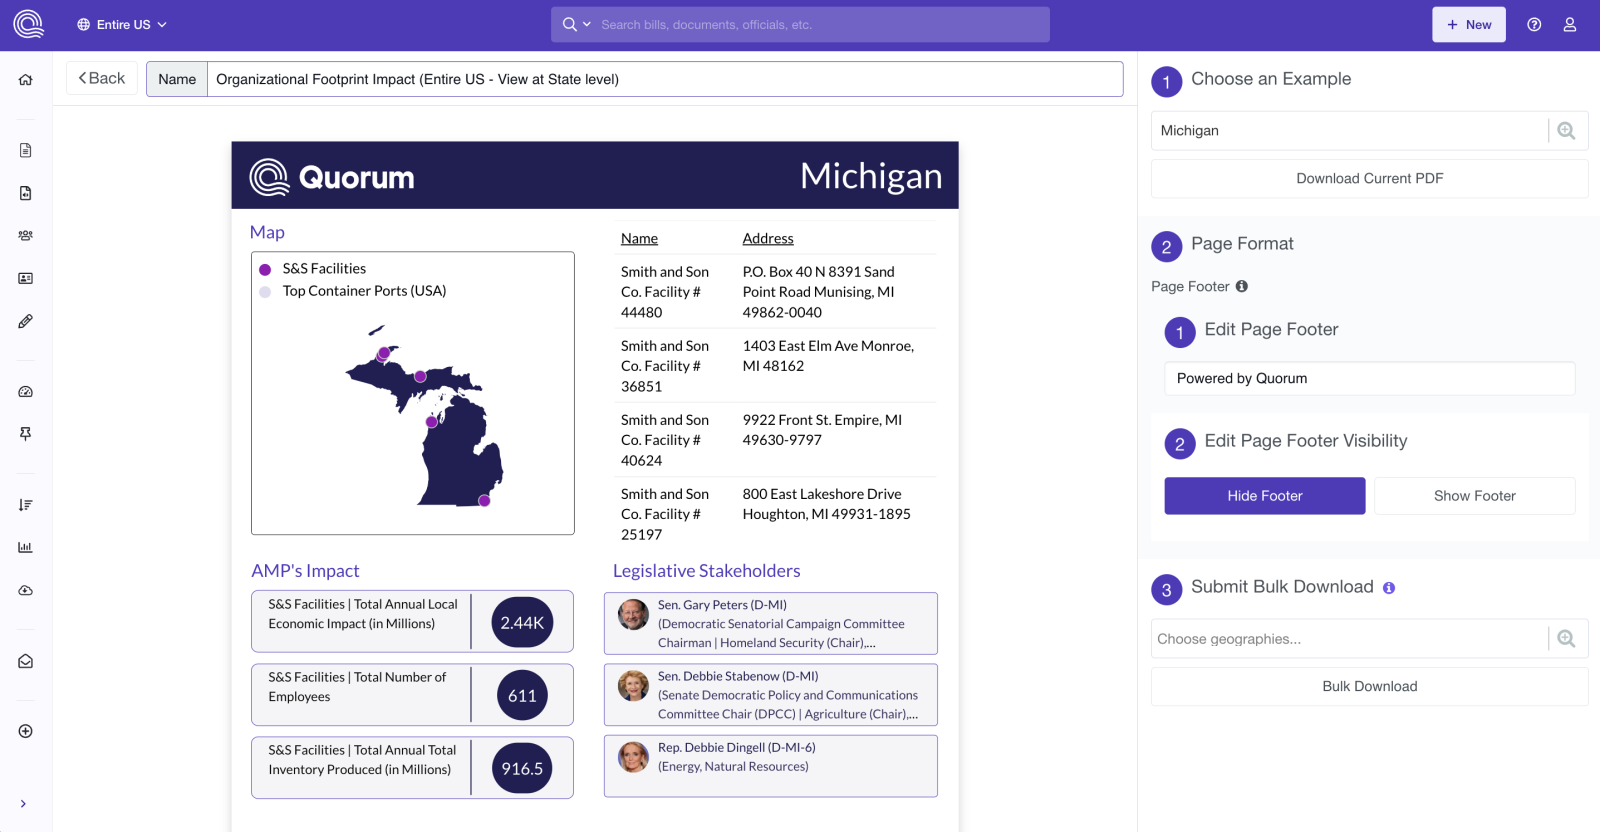The image size is (1600, 832).
Task: Open the help question mark icon
Action: tap(1534, 25)
